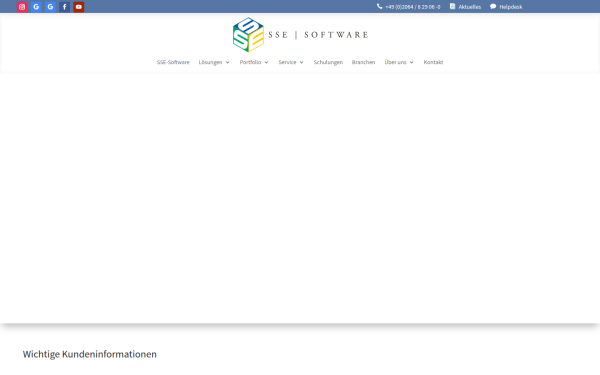Open the Aktuelles news link

coord(470,7)
